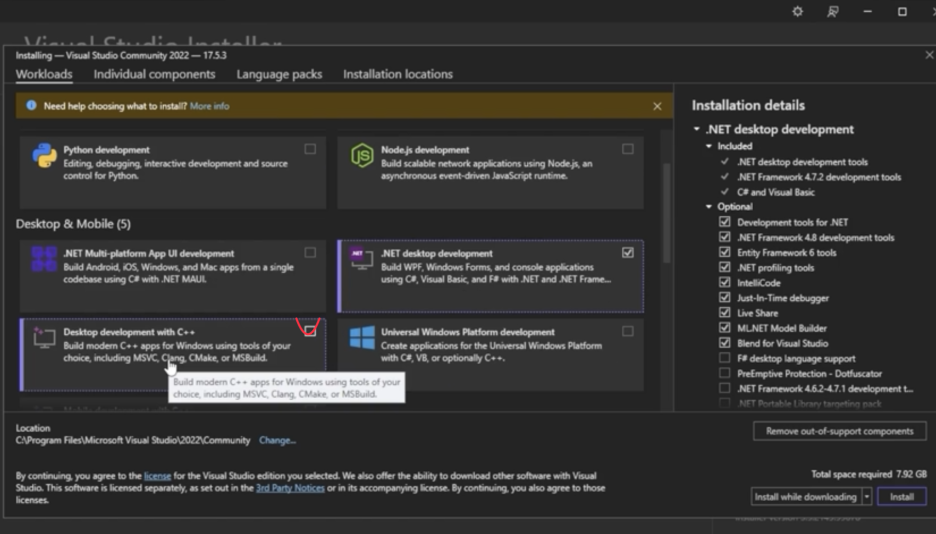Click the Universal Windows Platform Windows logo icon
Screen dimensions: 936x534
coord(362,338)
